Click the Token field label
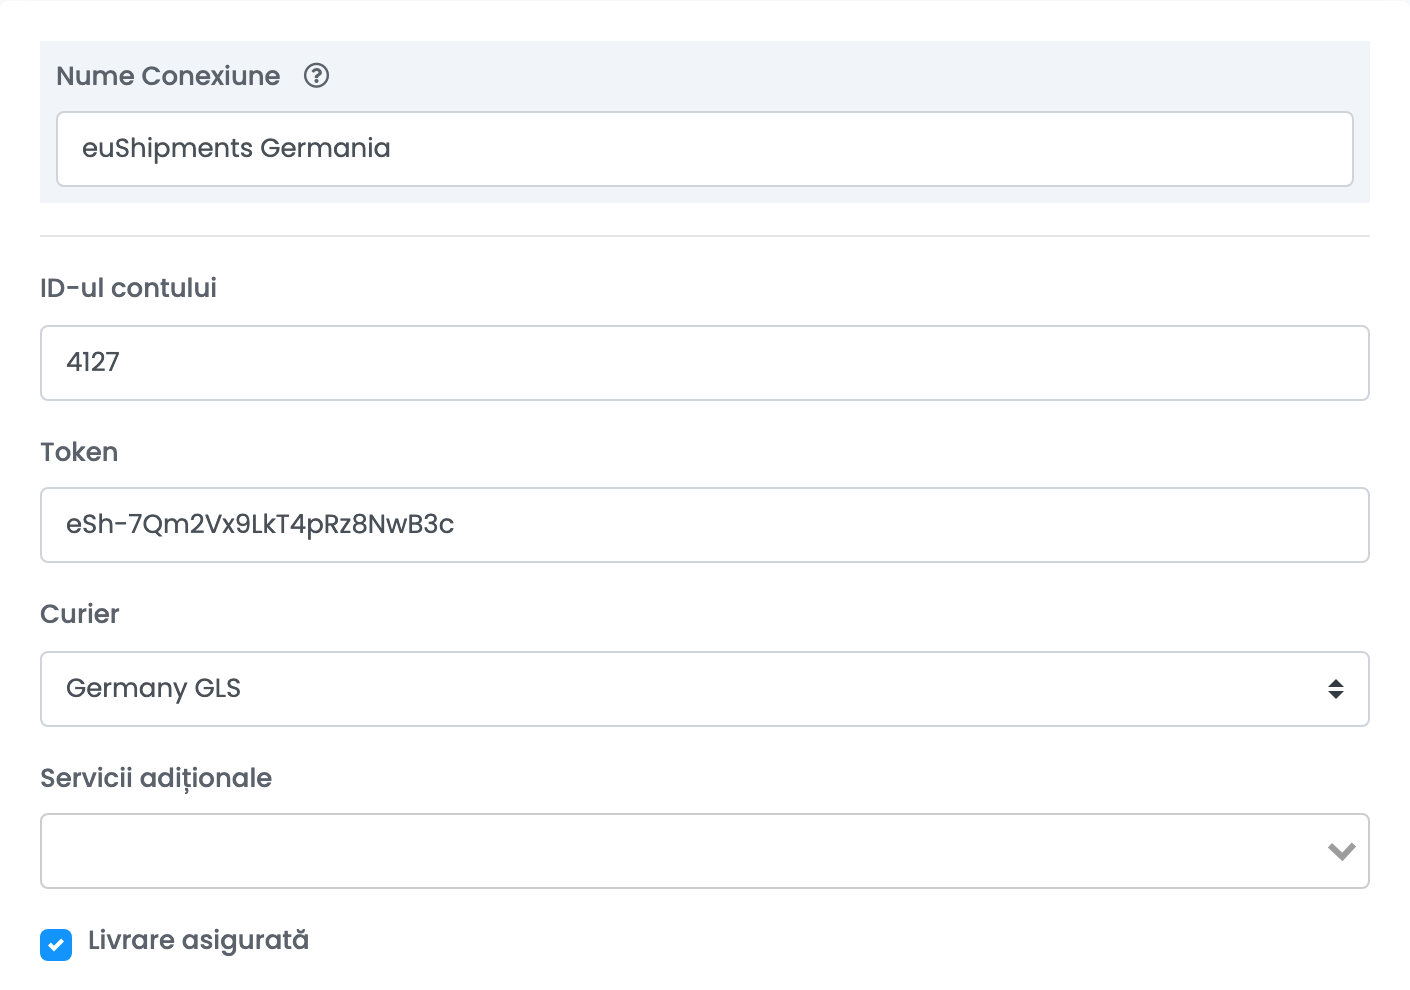Screen dimensions: 1410x990 point(79,452)
